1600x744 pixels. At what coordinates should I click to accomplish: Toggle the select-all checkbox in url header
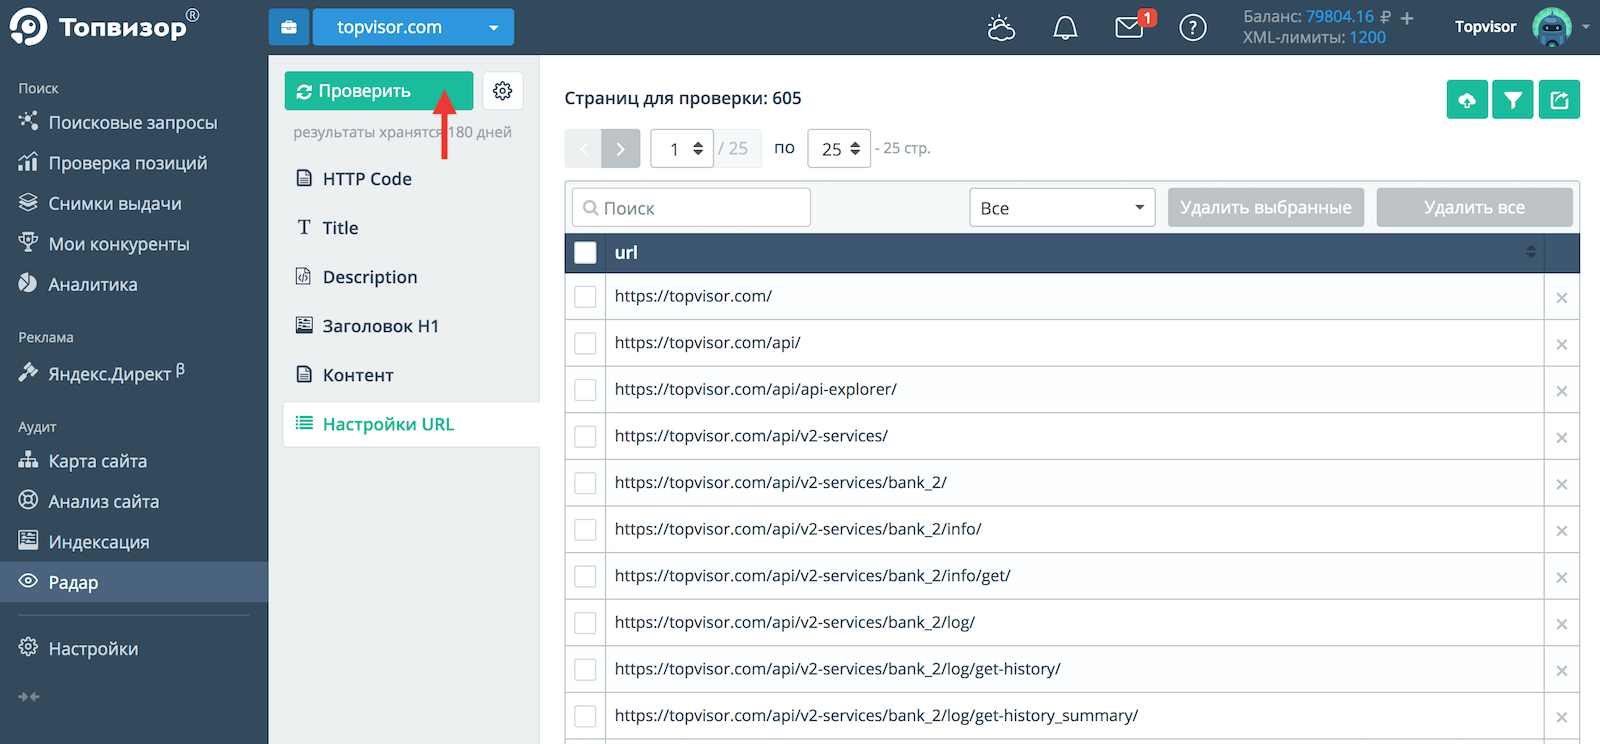586,253
